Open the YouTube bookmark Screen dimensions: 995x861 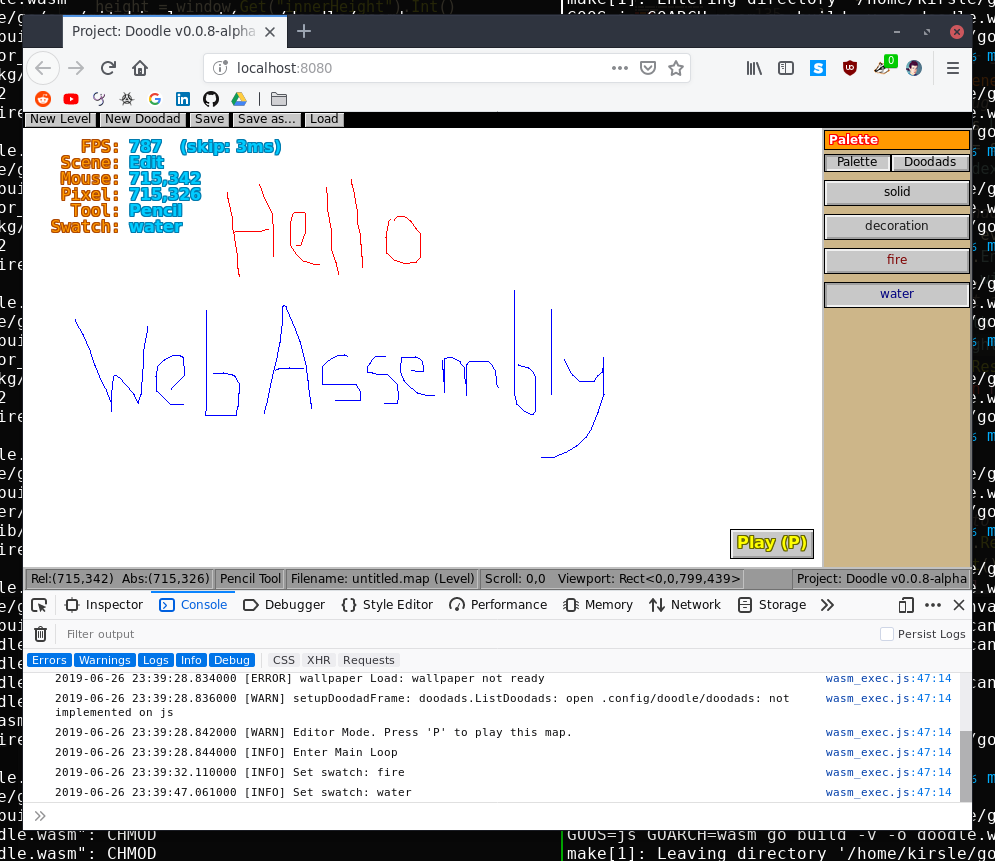(x=71, y=99)
